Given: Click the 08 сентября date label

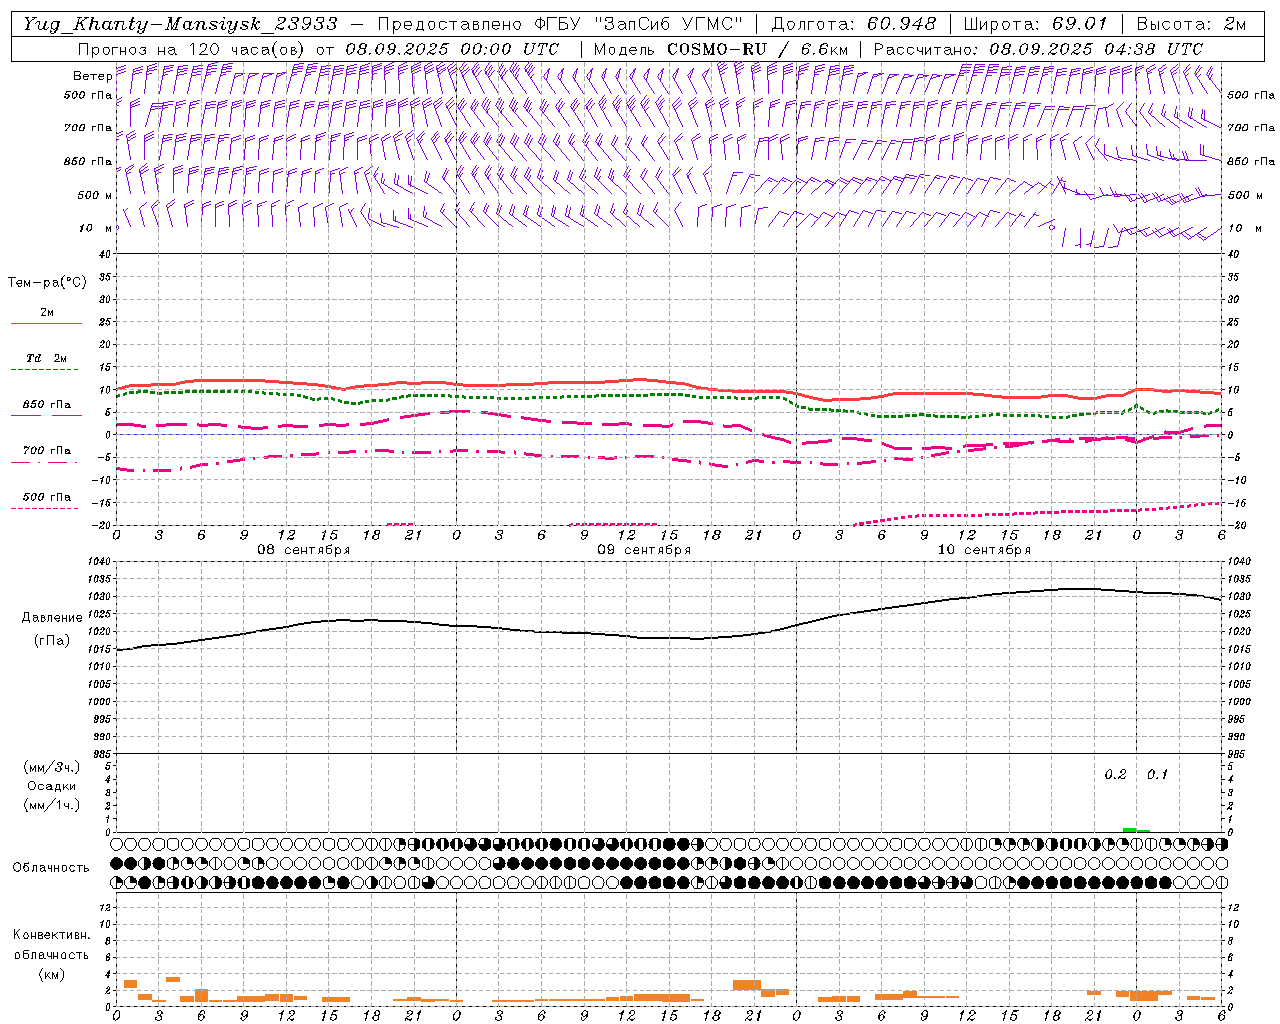Looking at the screenshot, I should click(304, 550).
